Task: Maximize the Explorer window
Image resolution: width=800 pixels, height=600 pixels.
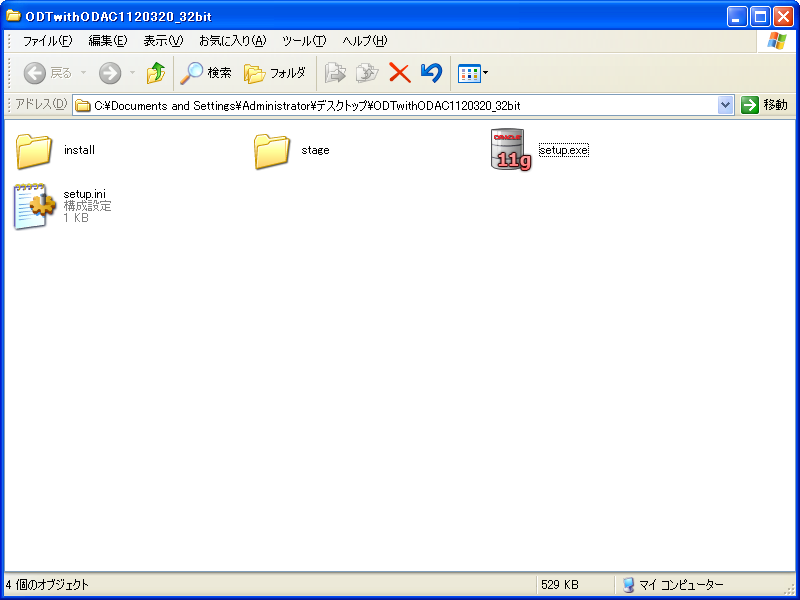Action: click(760, 16)
